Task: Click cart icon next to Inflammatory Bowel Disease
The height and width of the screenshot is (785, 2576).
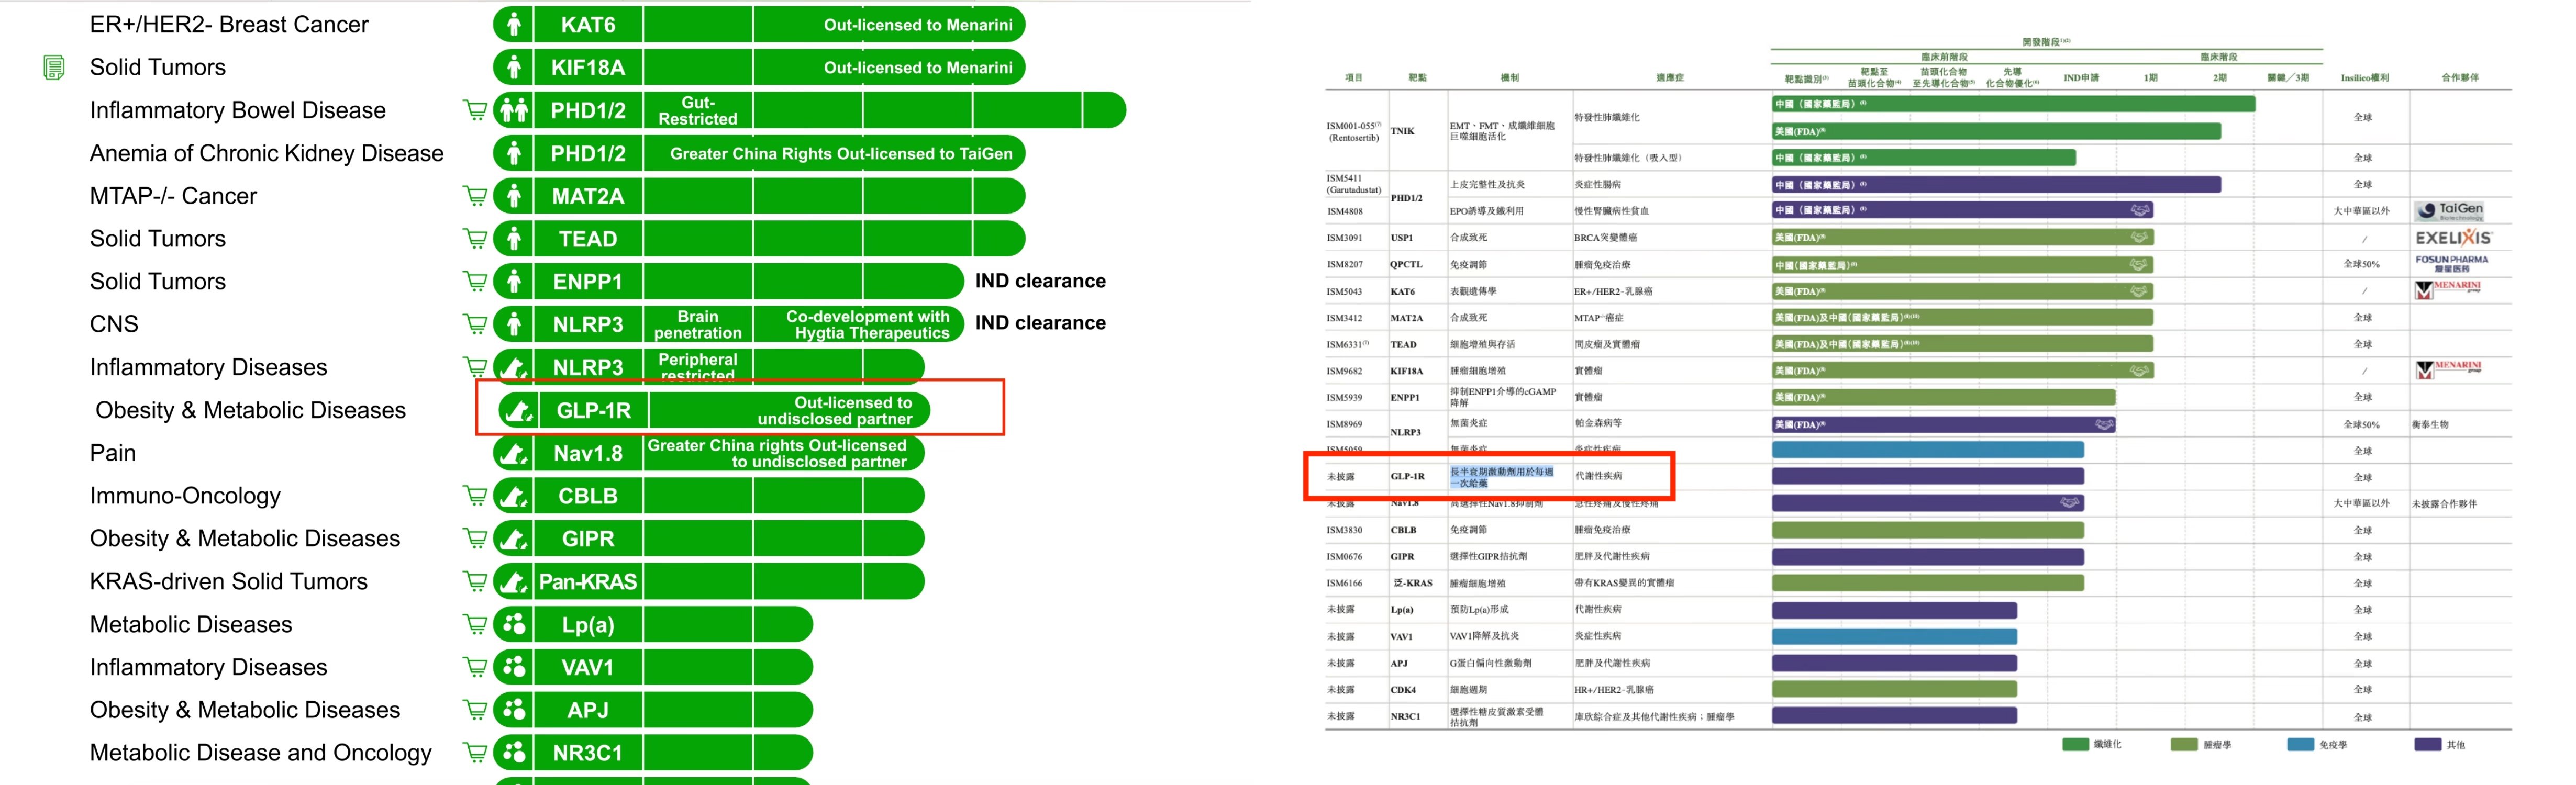Action: click(475, 110)
